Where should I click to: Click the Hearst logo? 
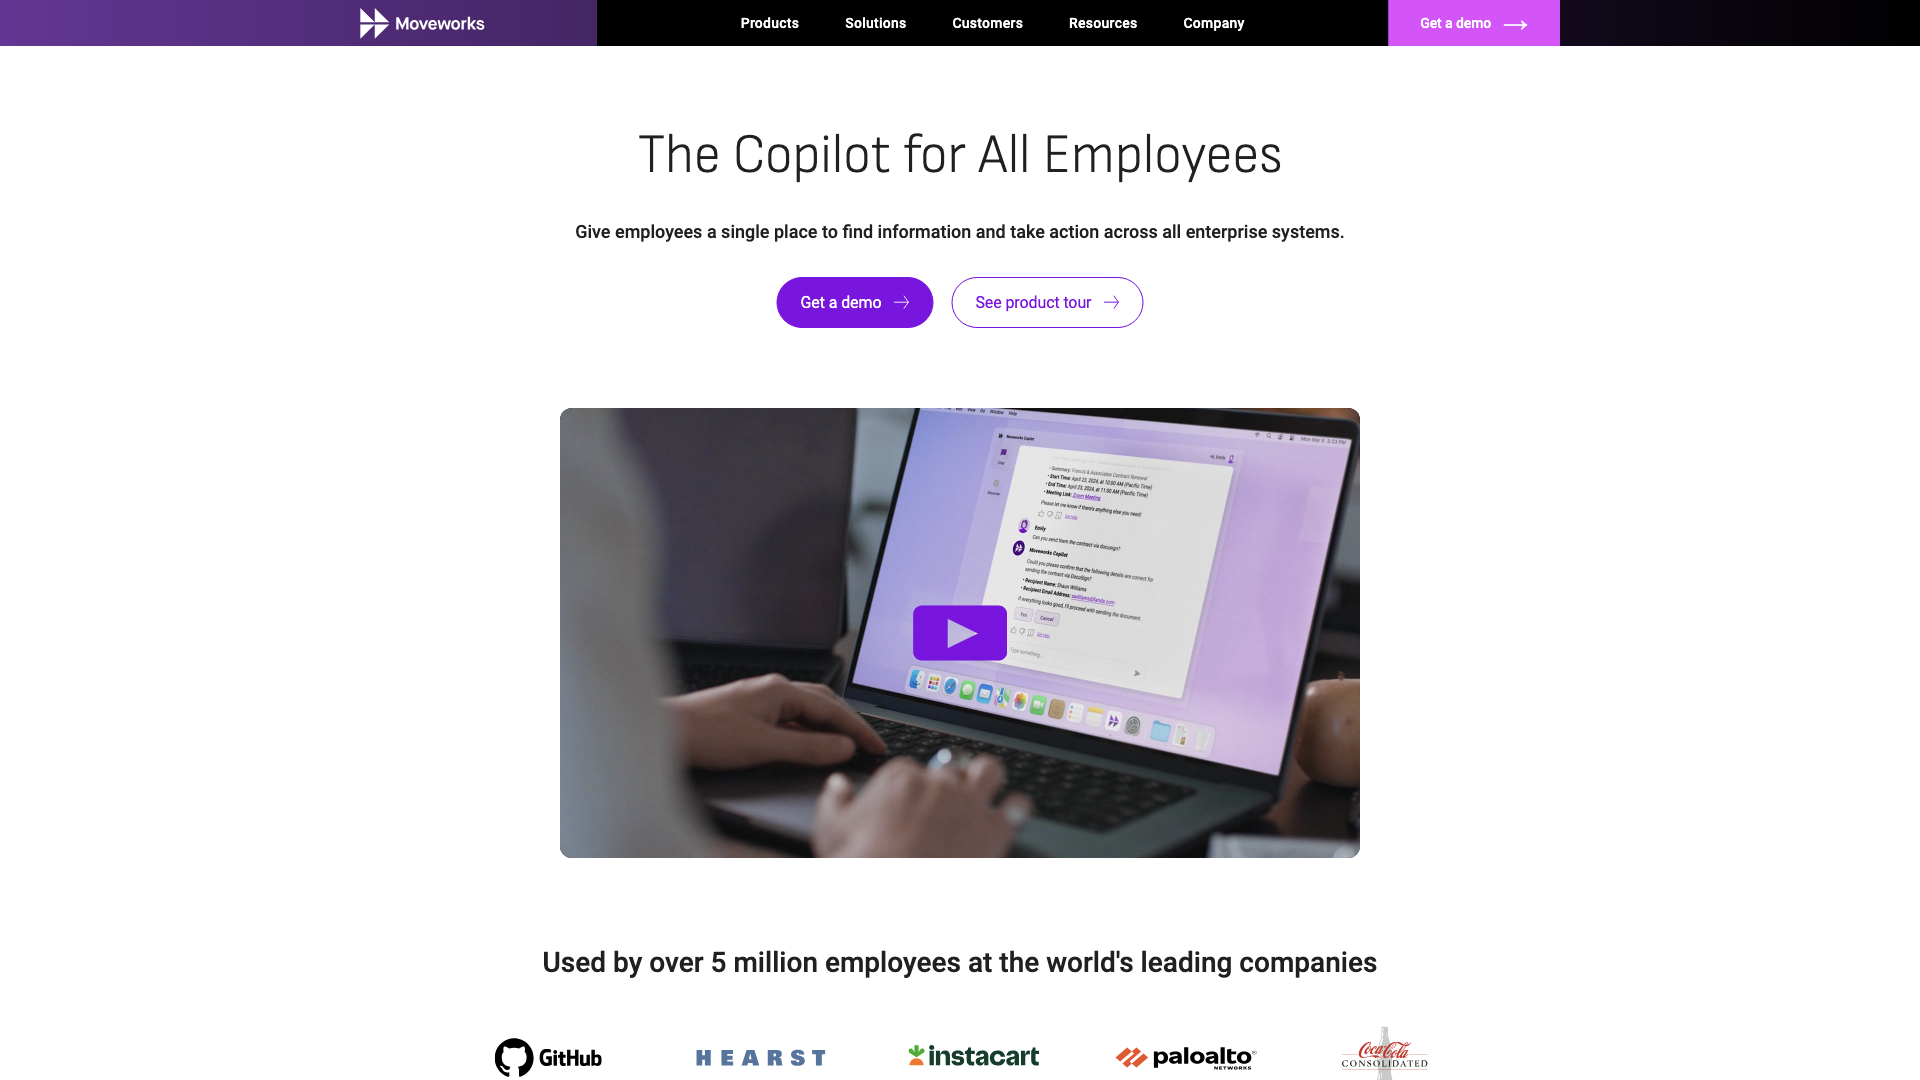tap(761, 1056)
